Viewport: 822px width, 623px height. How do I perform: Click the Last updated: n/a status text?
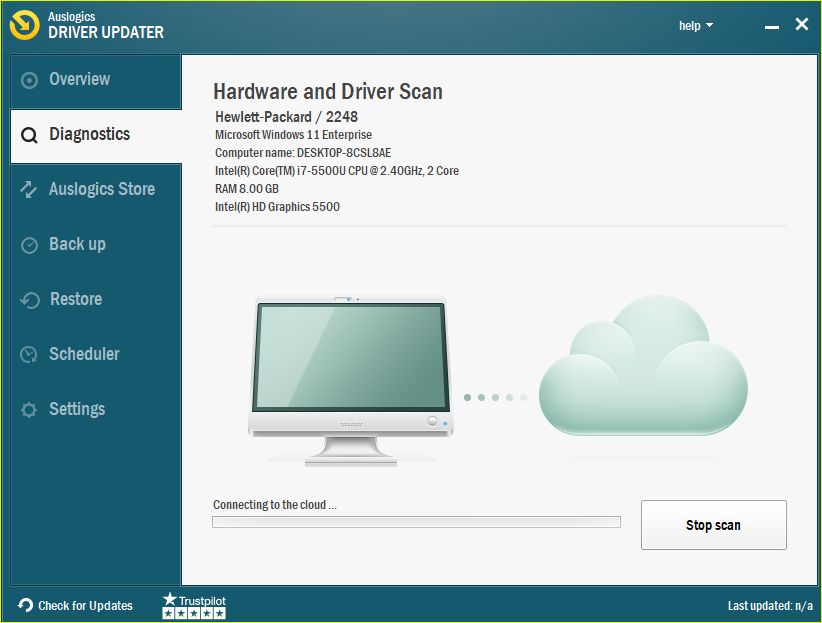(770, 606)
